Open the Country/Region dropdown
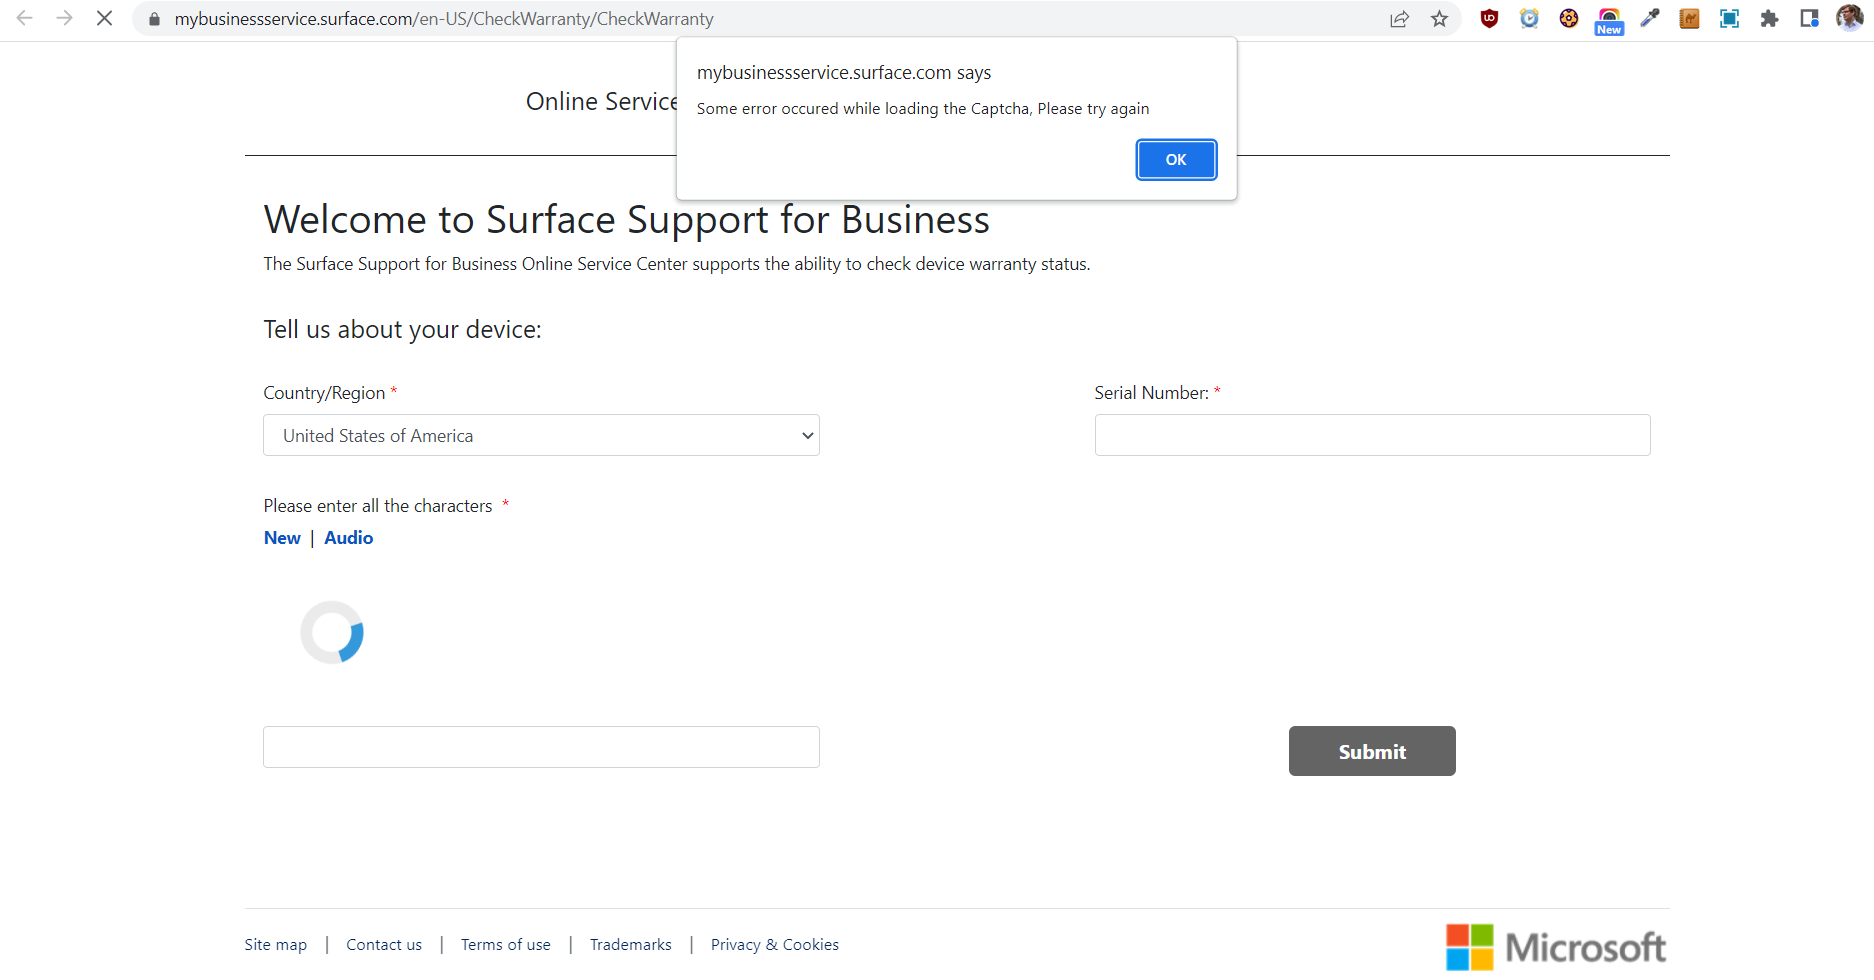Viewport: 1874px width, 980px height. (541, 435)
